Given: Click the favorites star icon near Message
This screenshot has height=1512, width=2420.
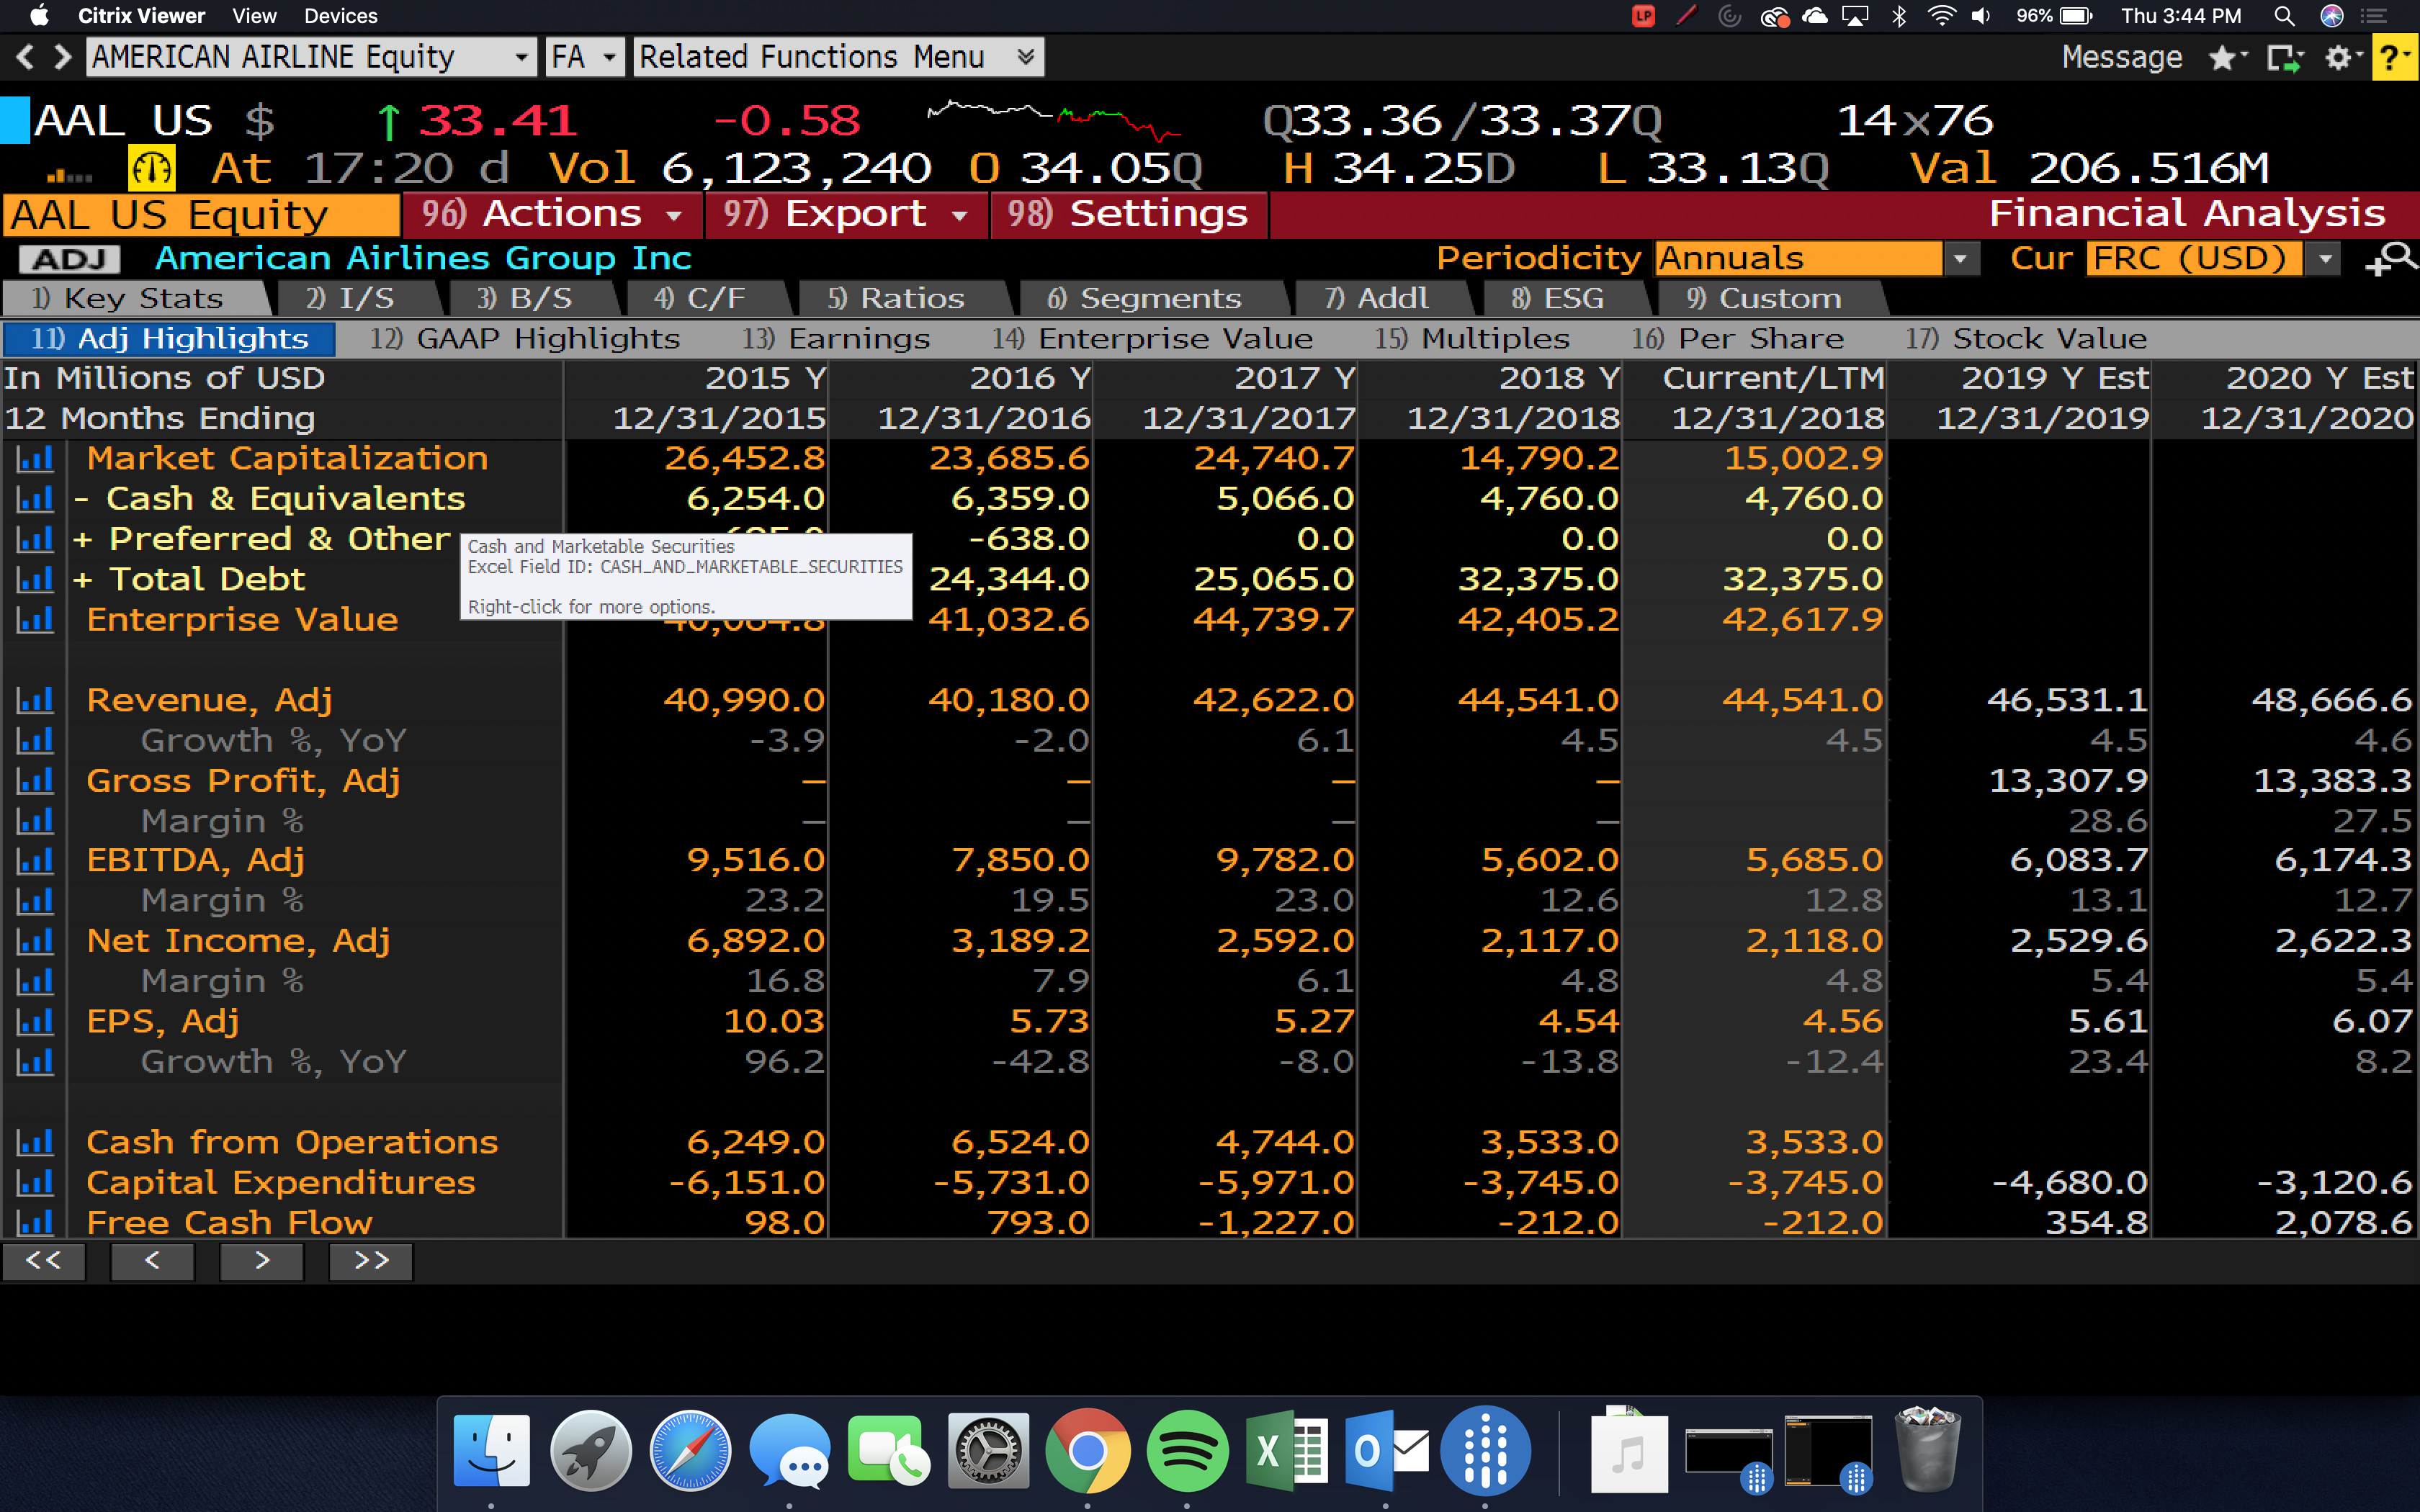Looking at the screenshot, I should (x=2222, y=58).
